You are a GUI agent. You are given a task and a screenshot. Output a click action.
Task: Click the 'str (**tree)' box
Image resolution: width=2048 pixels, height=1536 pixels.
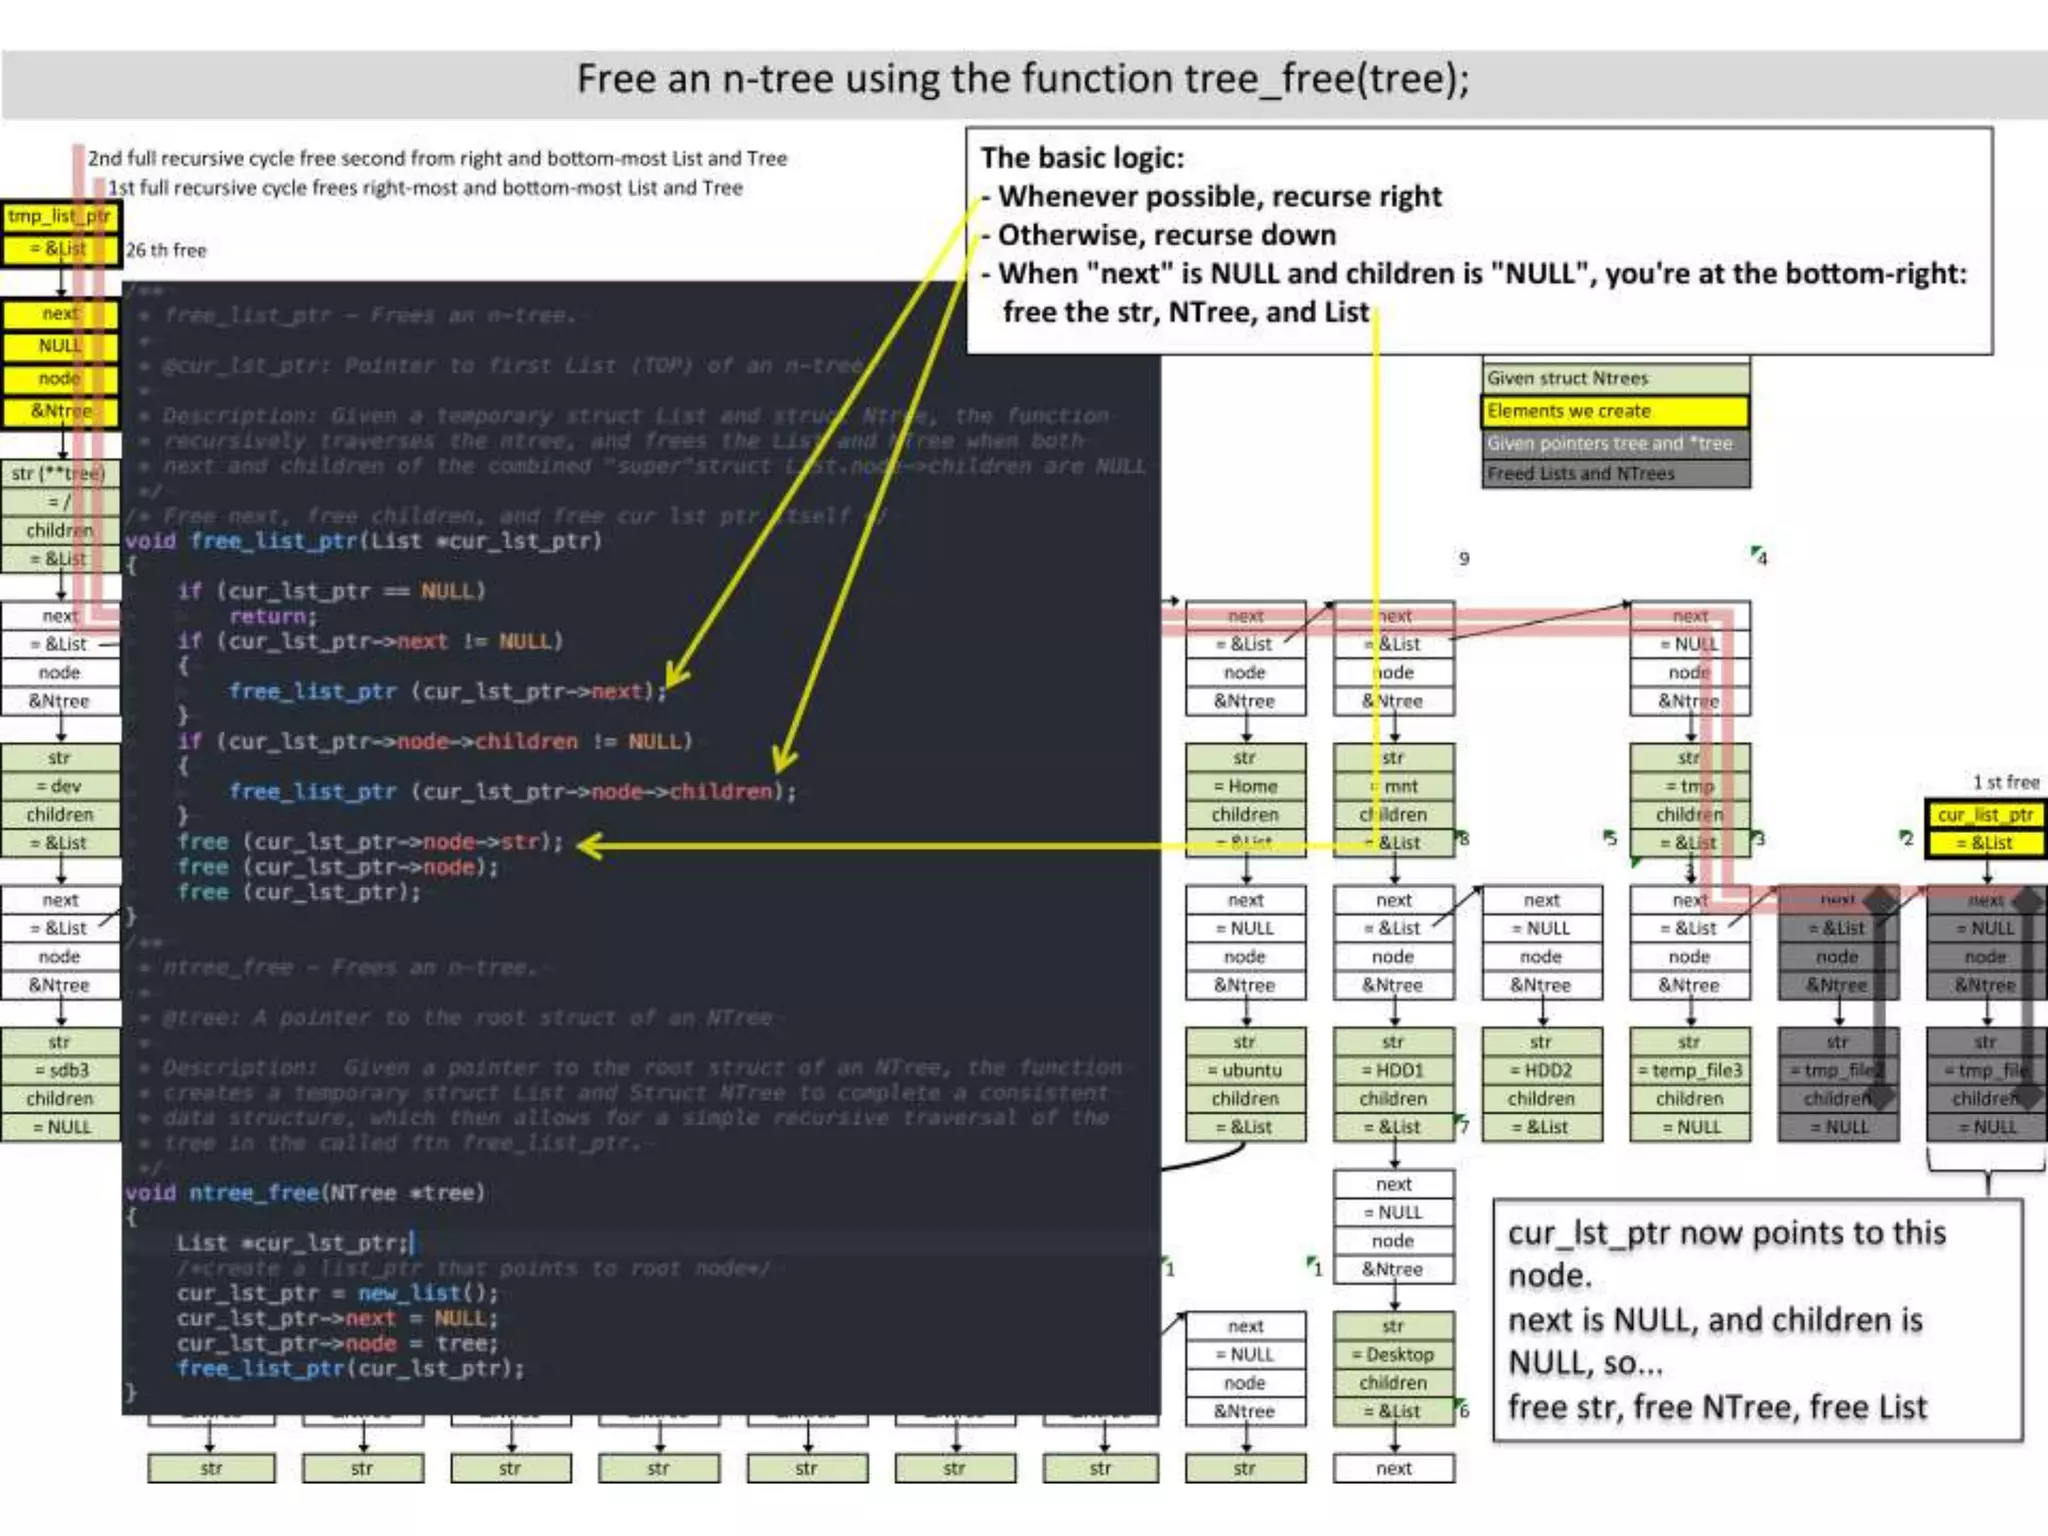click(60, 473)
